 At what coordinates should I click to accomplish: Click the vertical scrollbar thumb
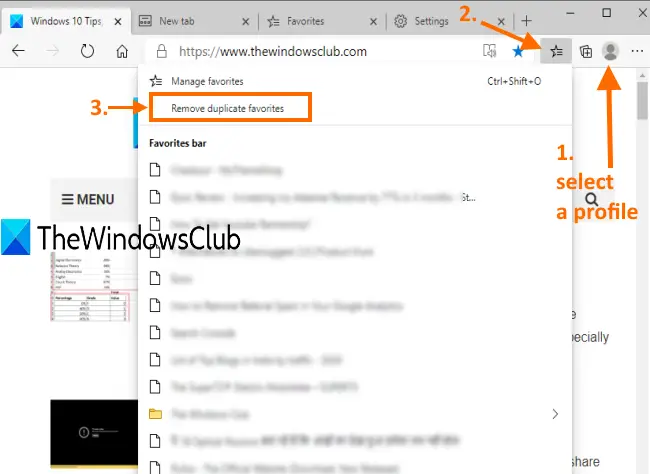pos(643,101)
